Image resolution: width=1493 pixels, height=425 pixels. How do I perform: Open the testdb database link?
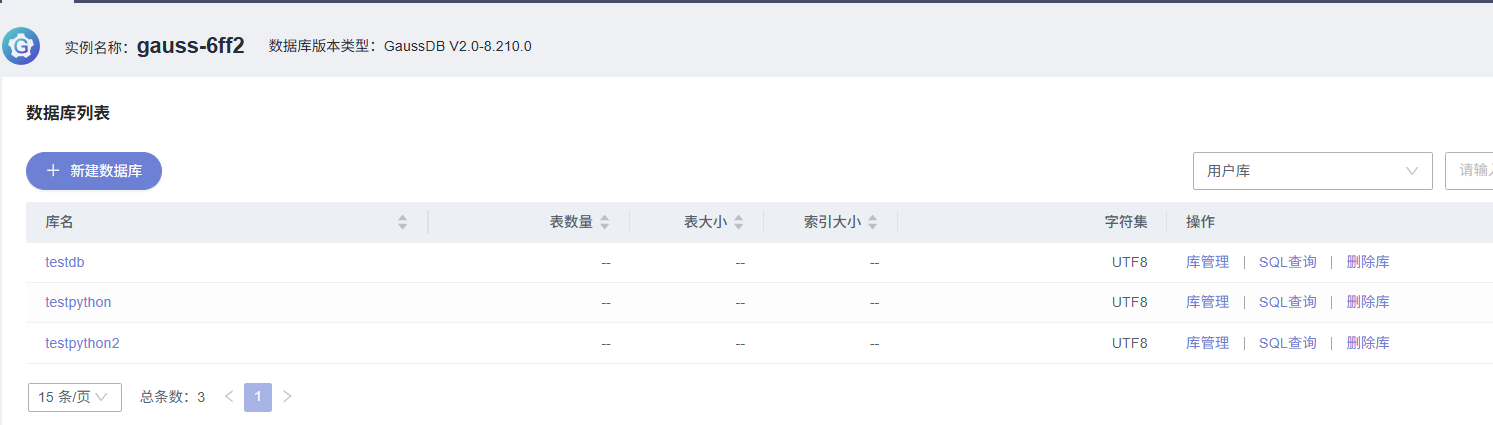(65, 262)
